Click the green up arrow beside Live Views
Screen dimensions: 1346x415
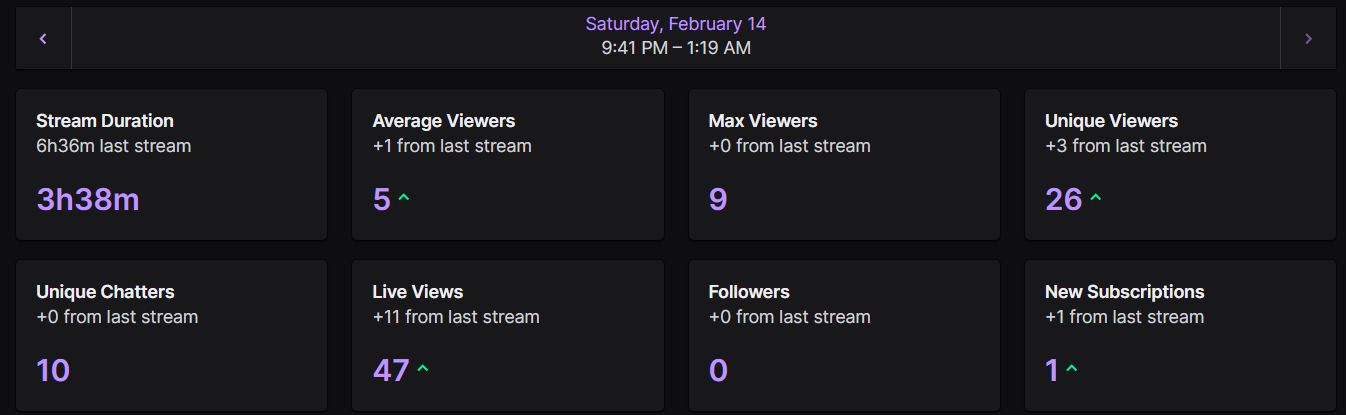tap(423, 369)
